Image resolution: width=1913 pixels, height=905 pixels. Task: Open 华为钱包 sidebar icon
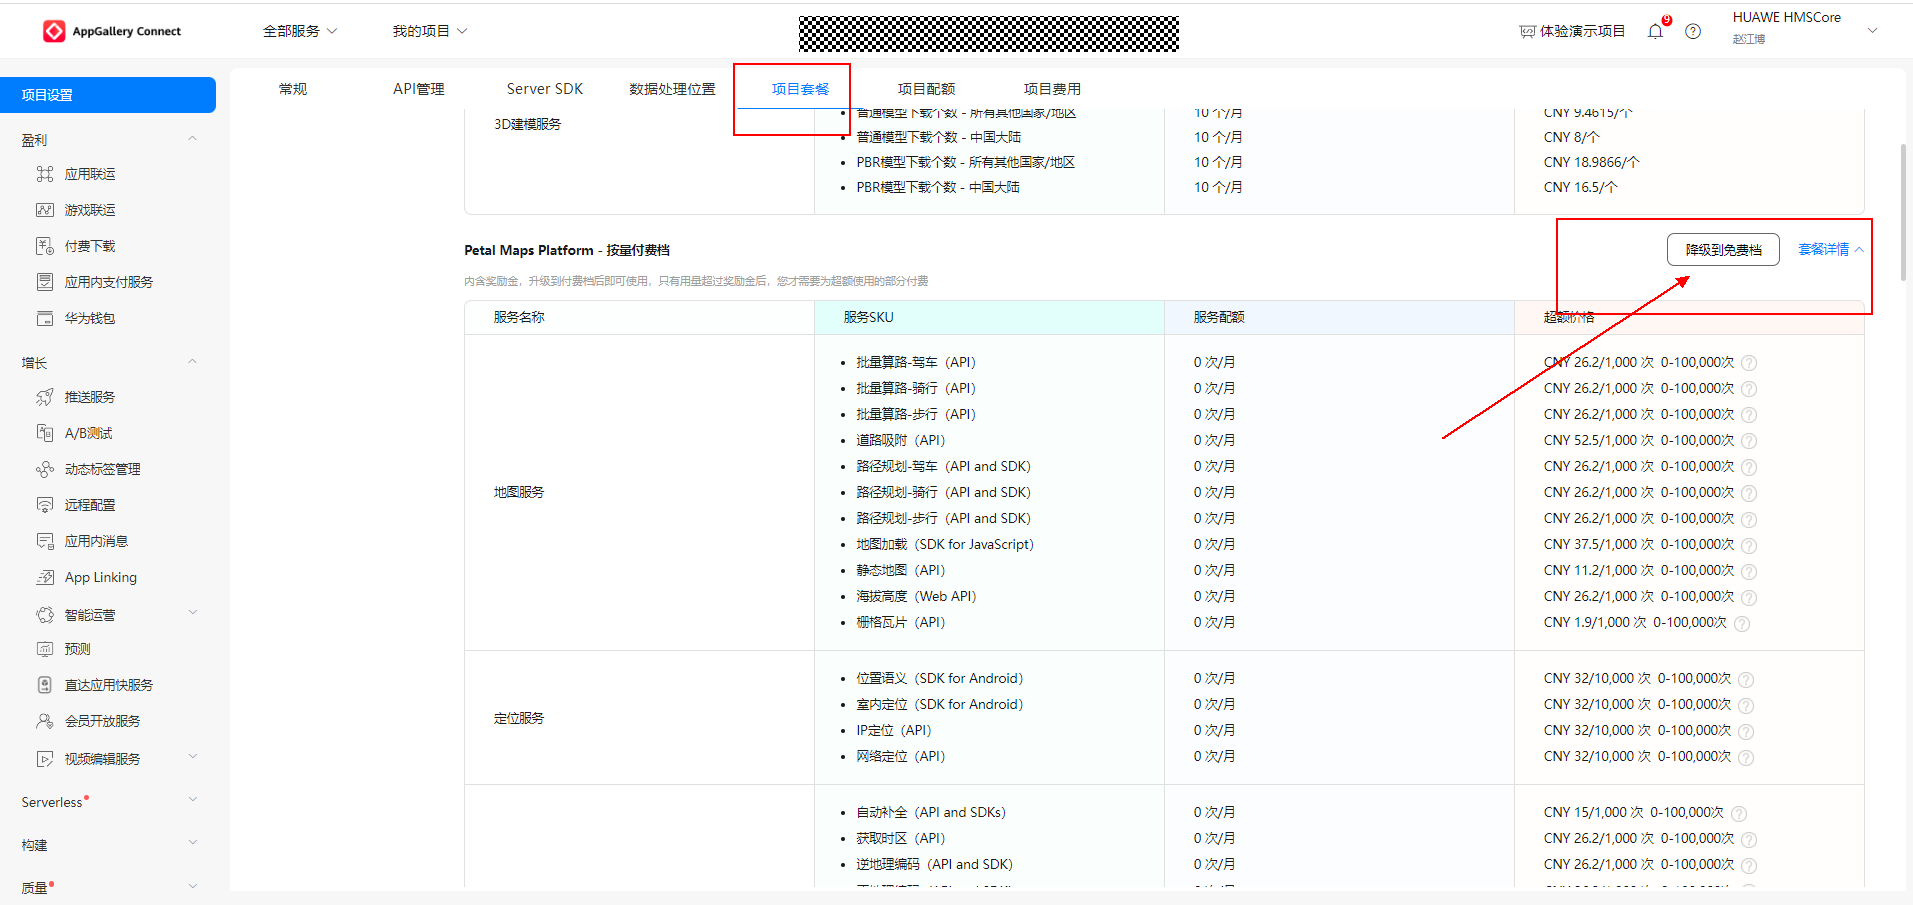(45, 318)
